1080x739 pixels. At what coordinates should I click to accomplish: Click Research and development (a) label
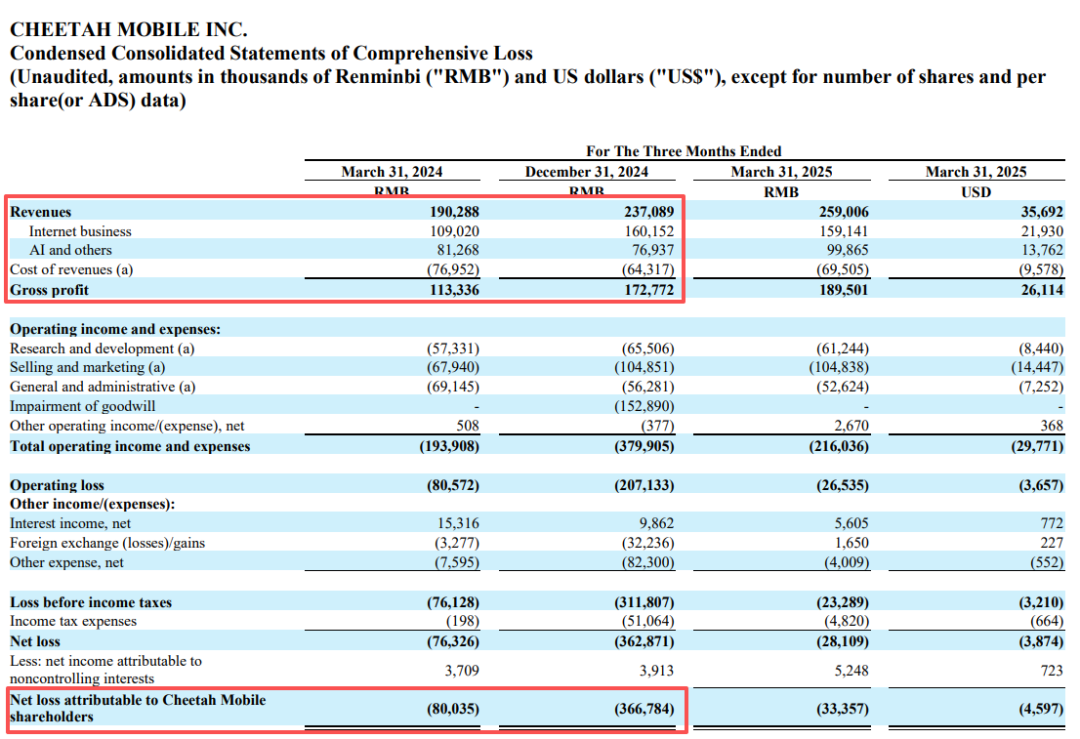click(102, 348)
